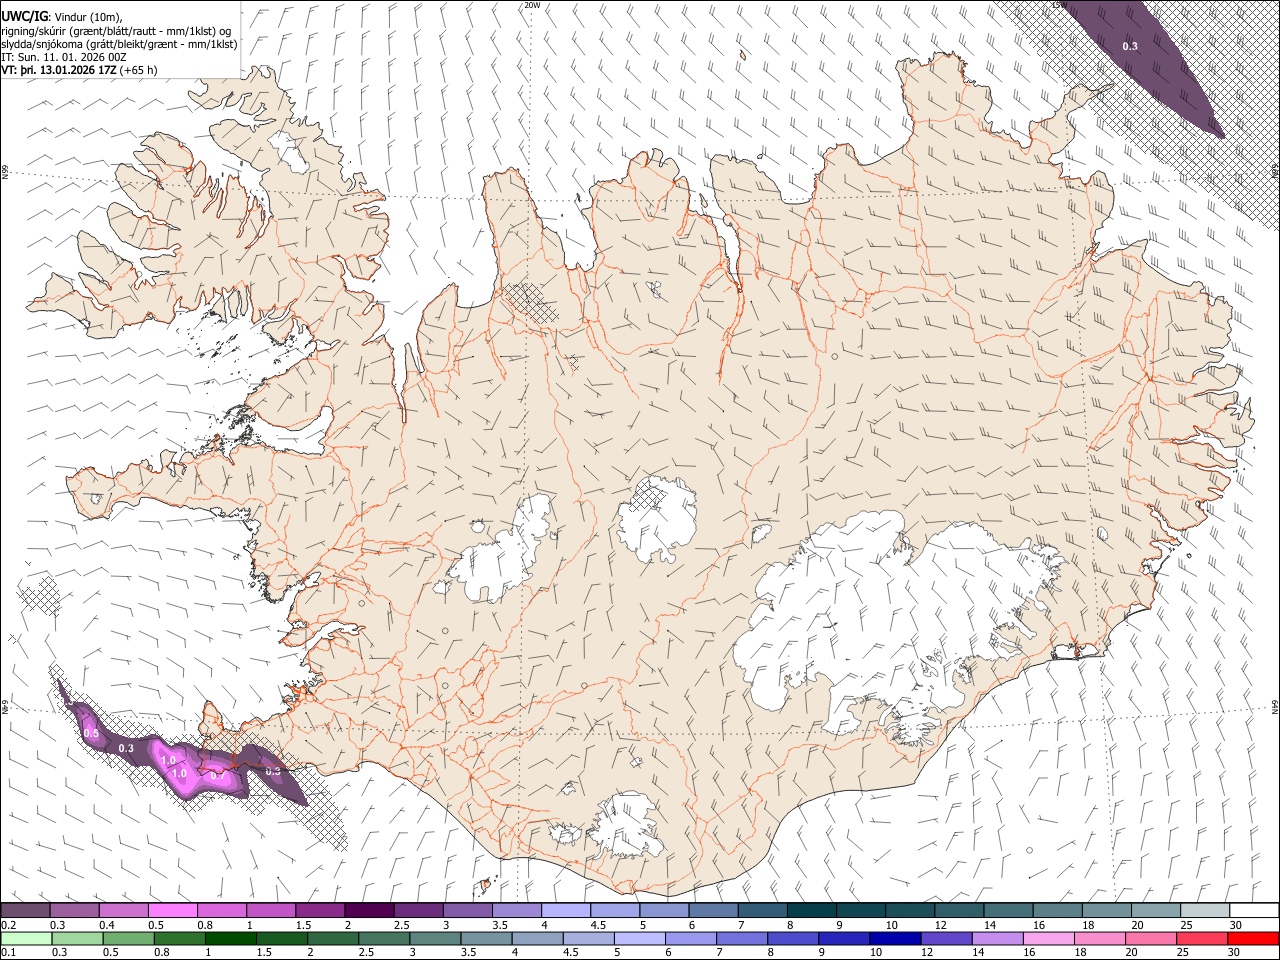Select the palest green rain swatch for 0.1–0.3
Image resolution: width=1280 pixels, height=960 pixels.
(x=27, y=939)
